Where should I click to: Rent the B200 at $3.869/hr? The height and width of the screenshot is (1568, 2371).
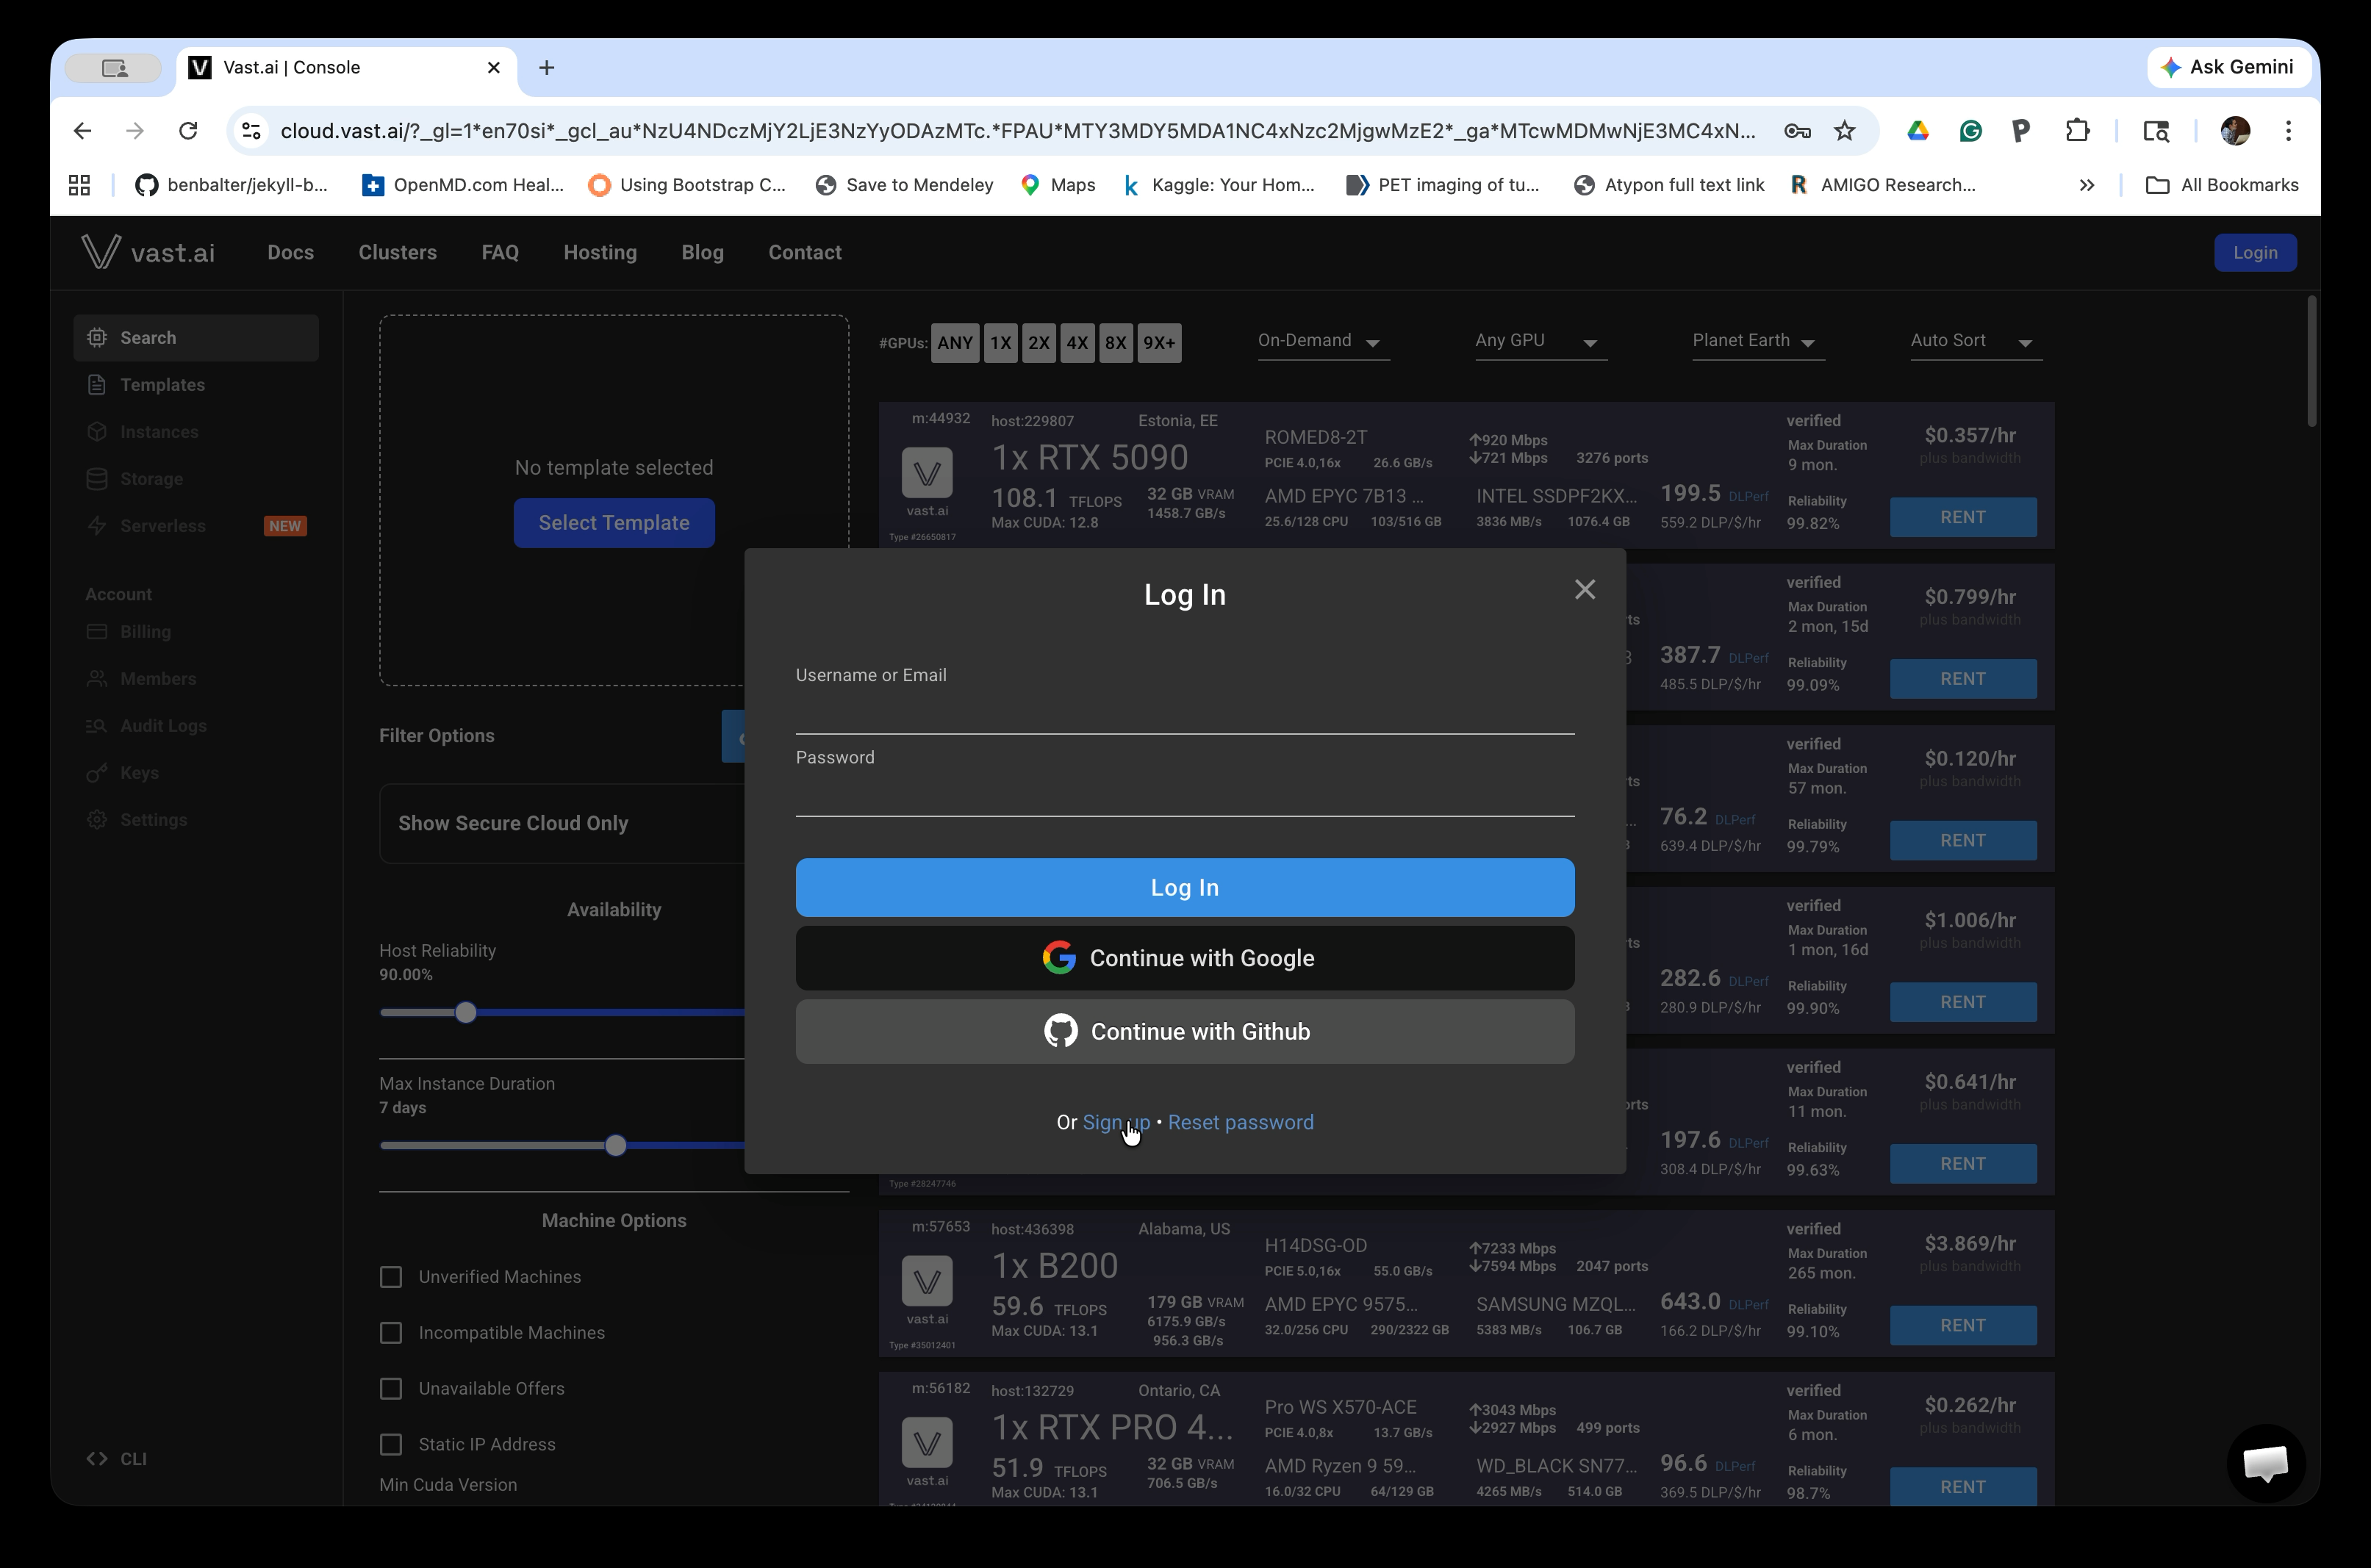point(1963,1326)
